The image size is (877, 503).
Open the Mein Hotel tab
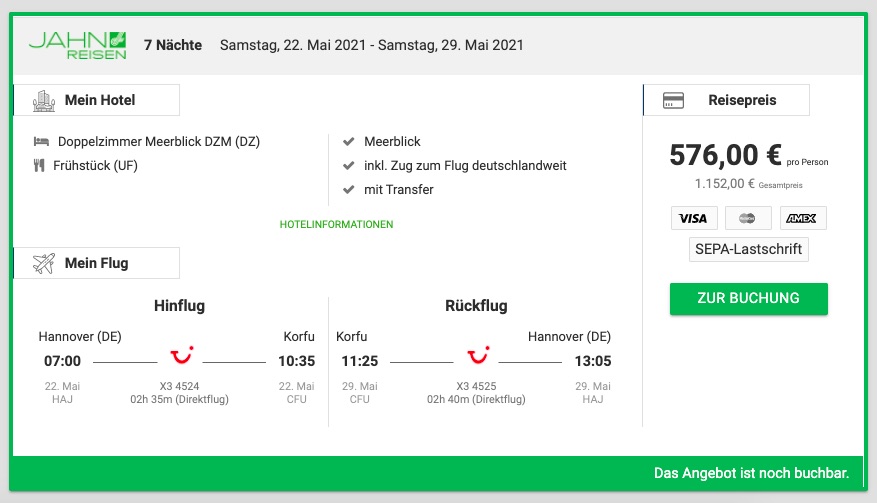pyautogui.click(x=96, y=100)
